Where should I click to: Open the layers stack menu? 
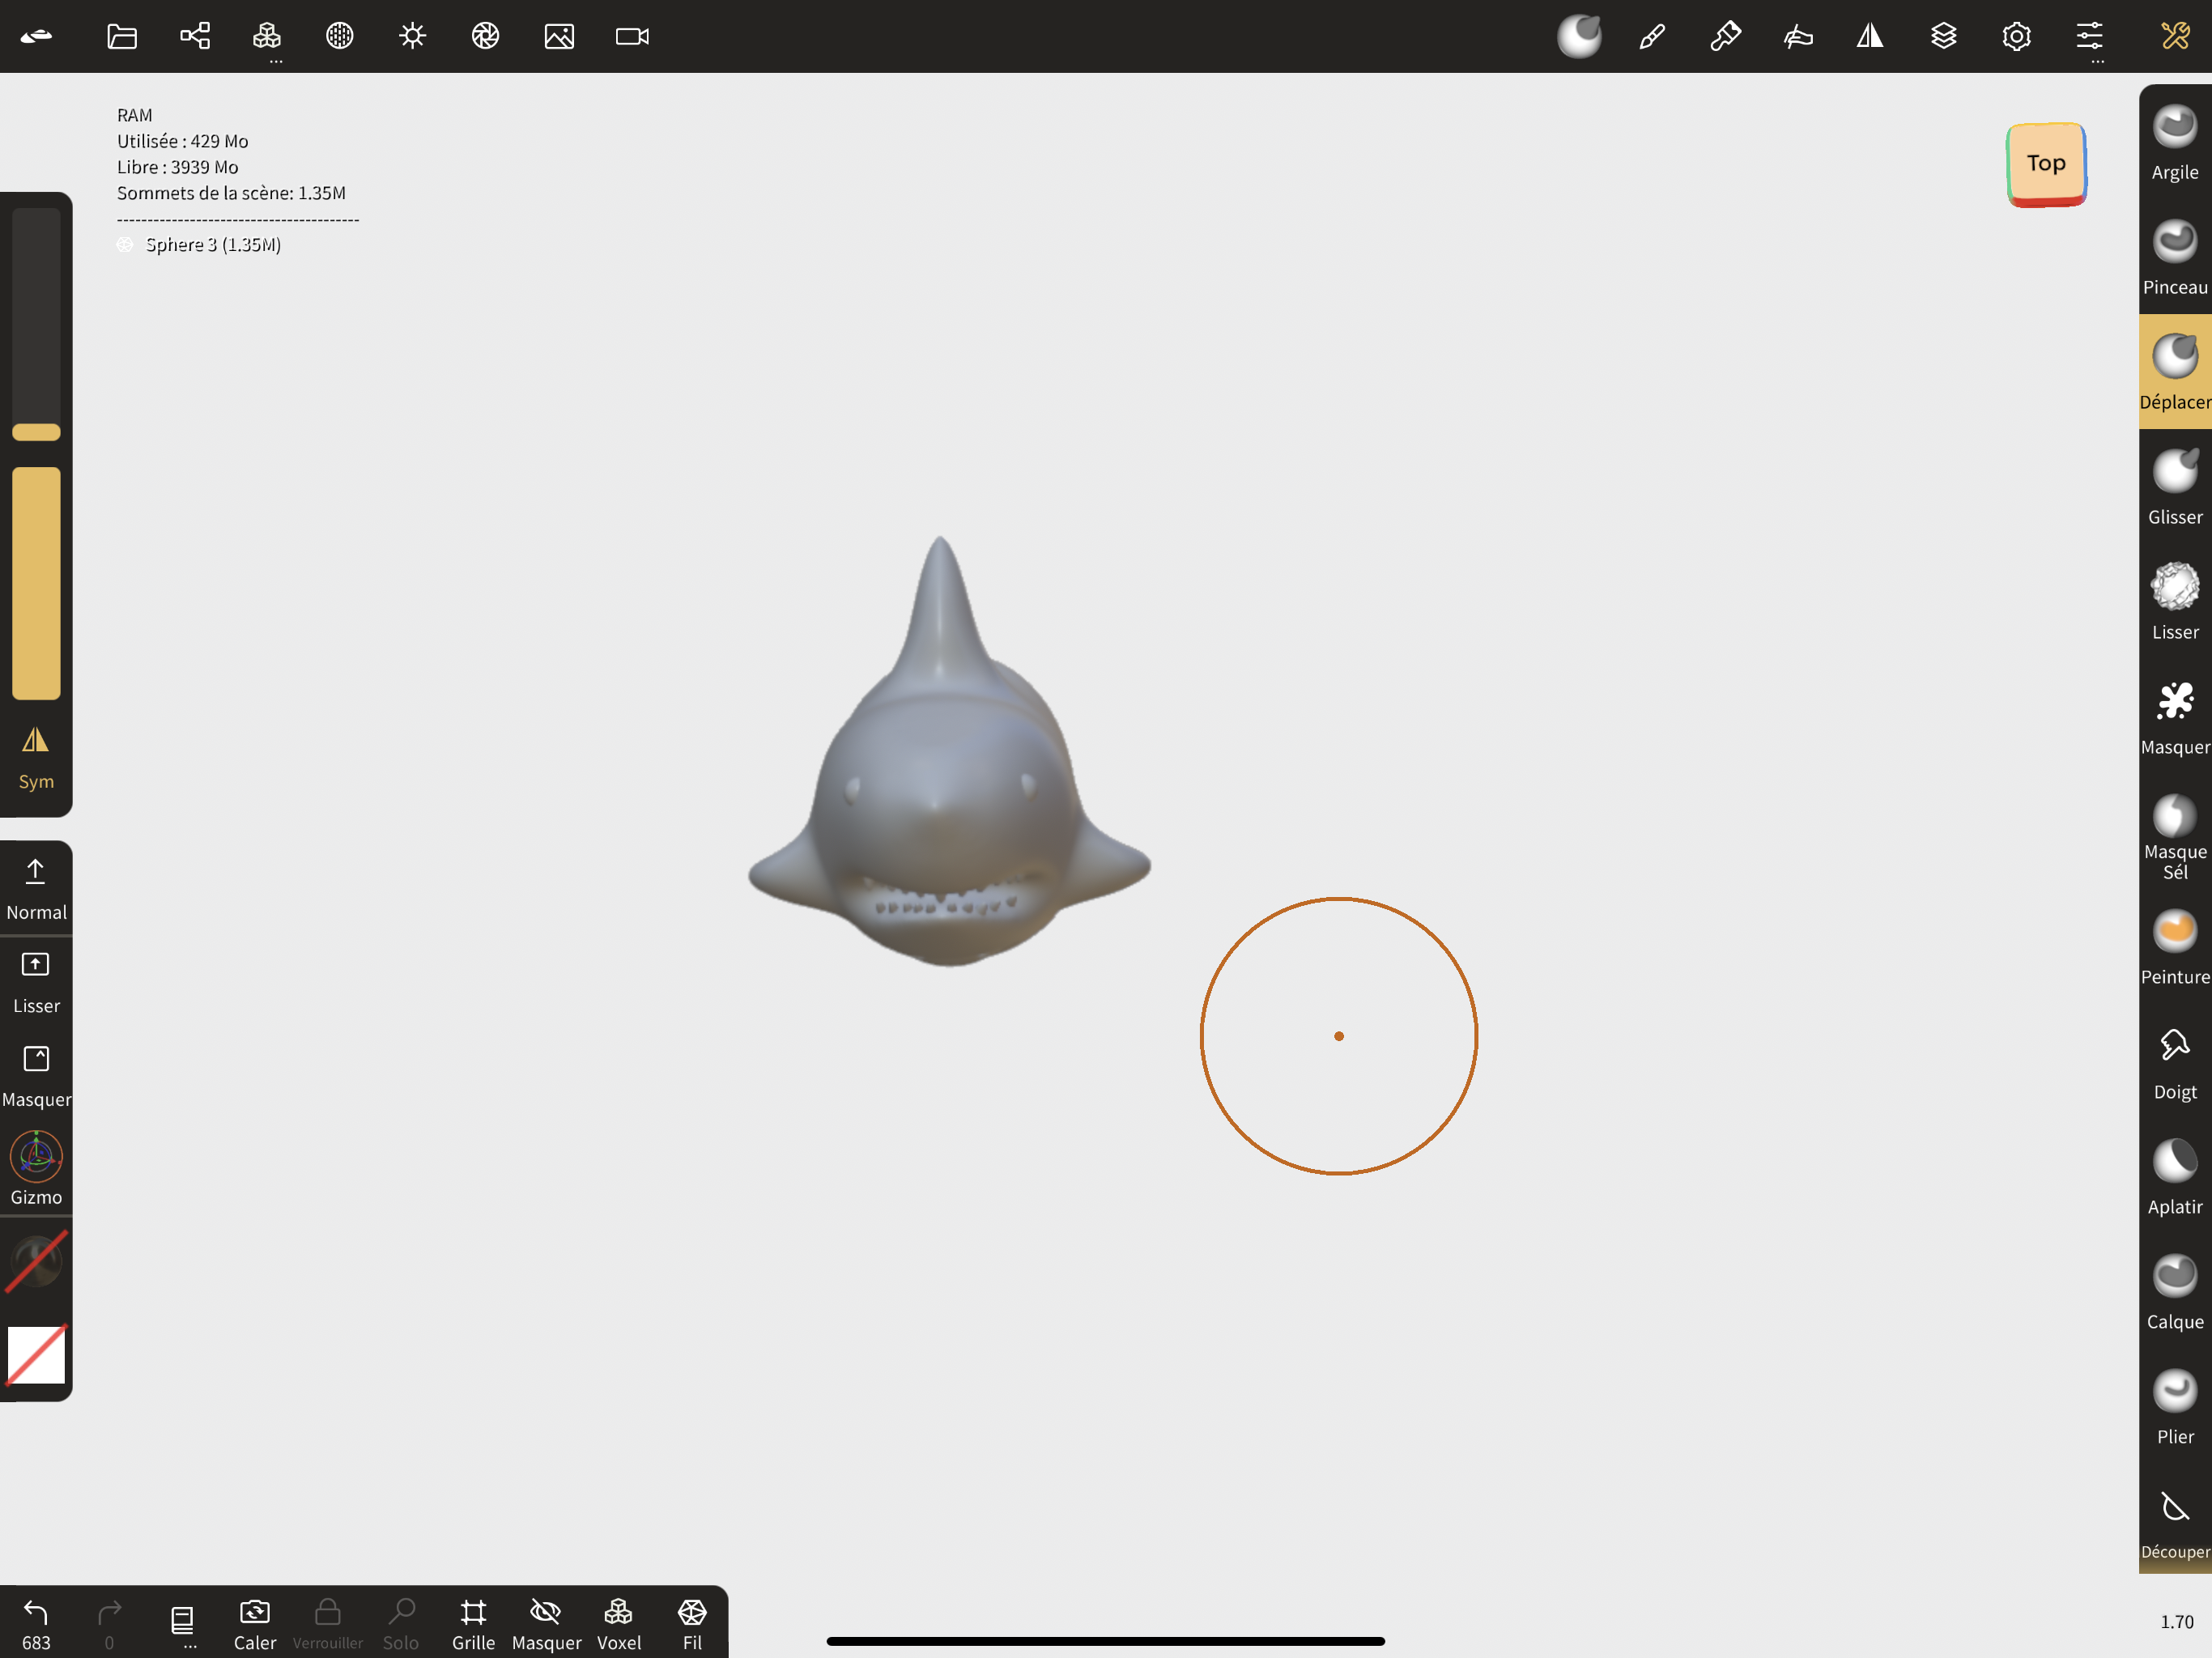coord(1943,37)
